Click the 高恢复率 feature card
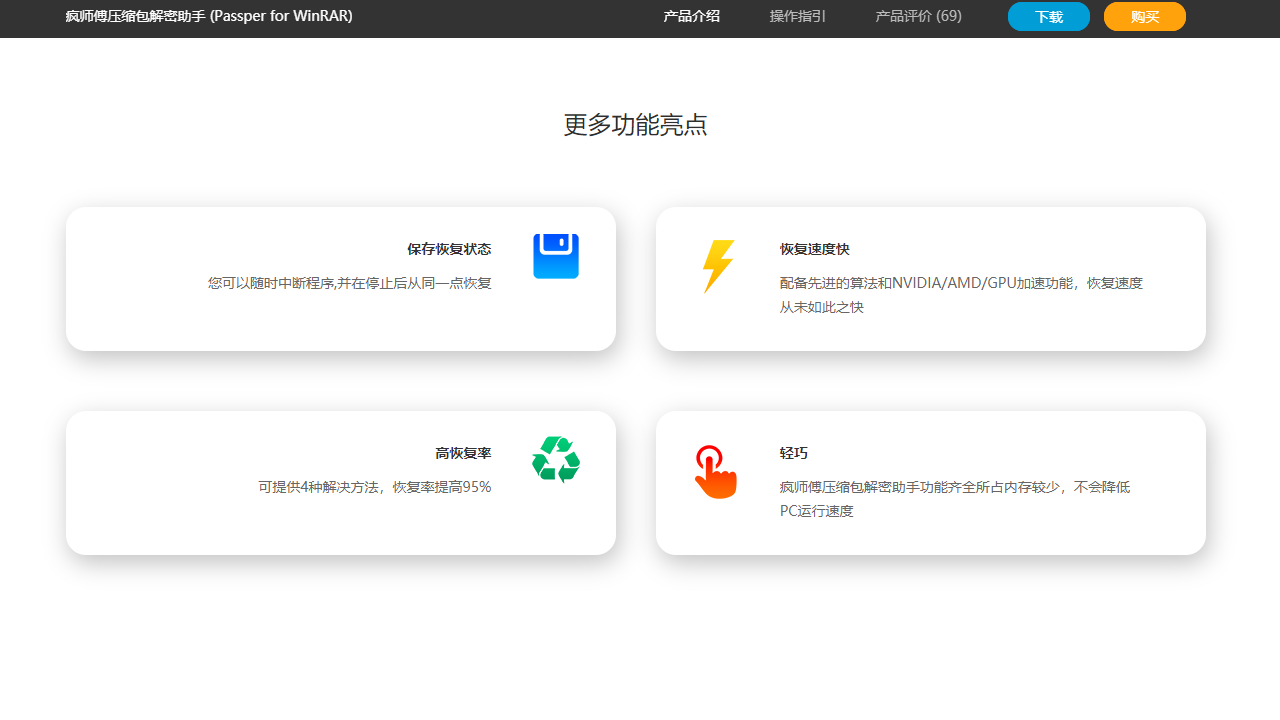Image resolution: width=1280 pixels, height=720 pixels. [x=340, y=482]
